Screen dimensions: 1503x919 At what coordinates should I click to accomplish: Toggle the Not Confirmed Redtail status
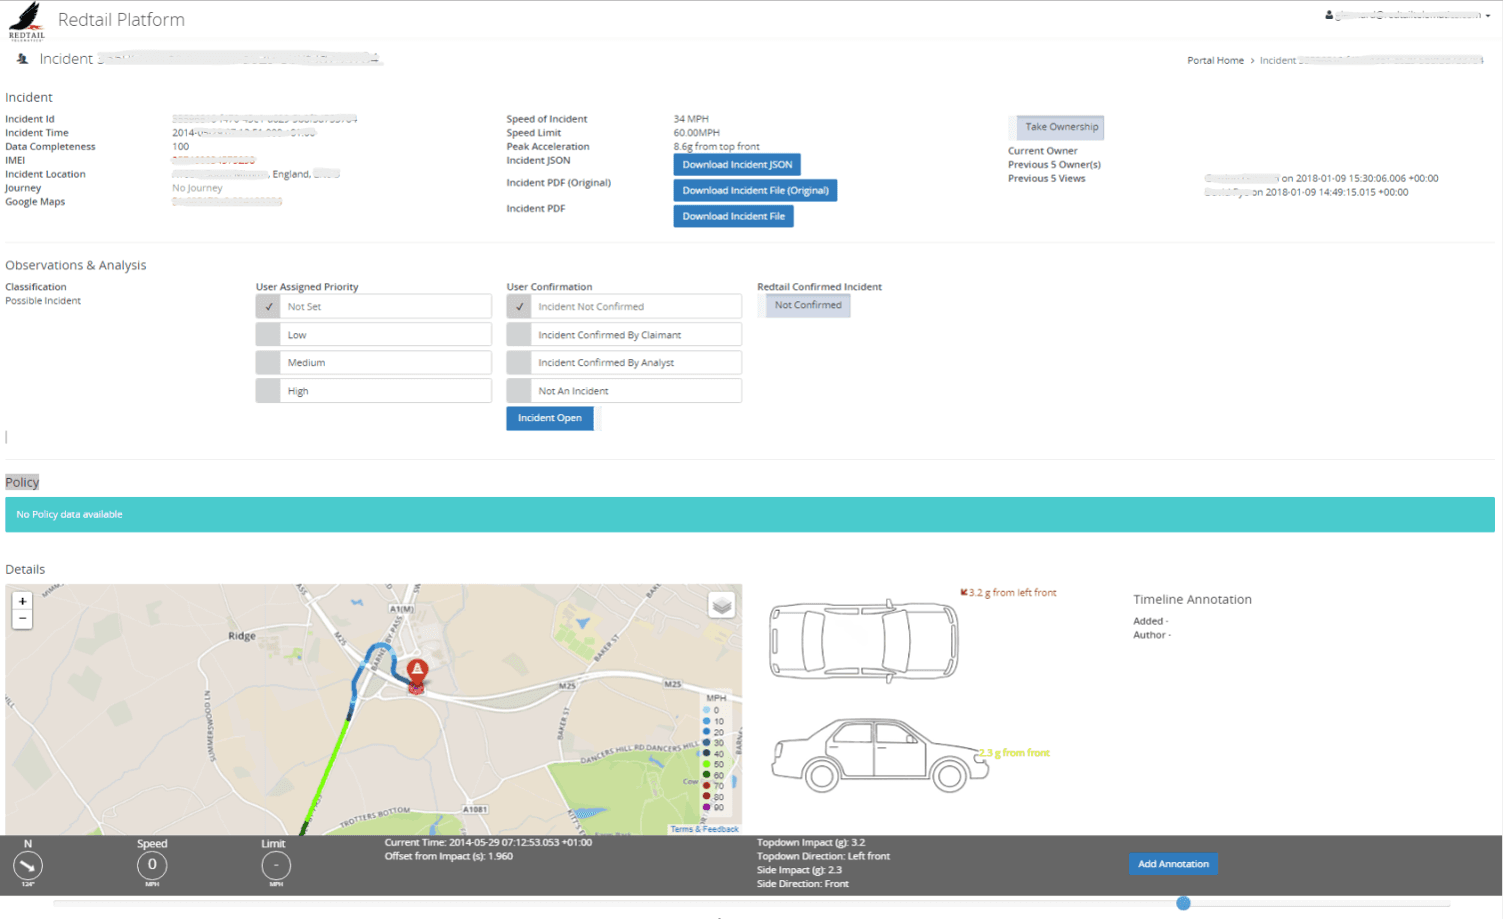tap(804, 305)
